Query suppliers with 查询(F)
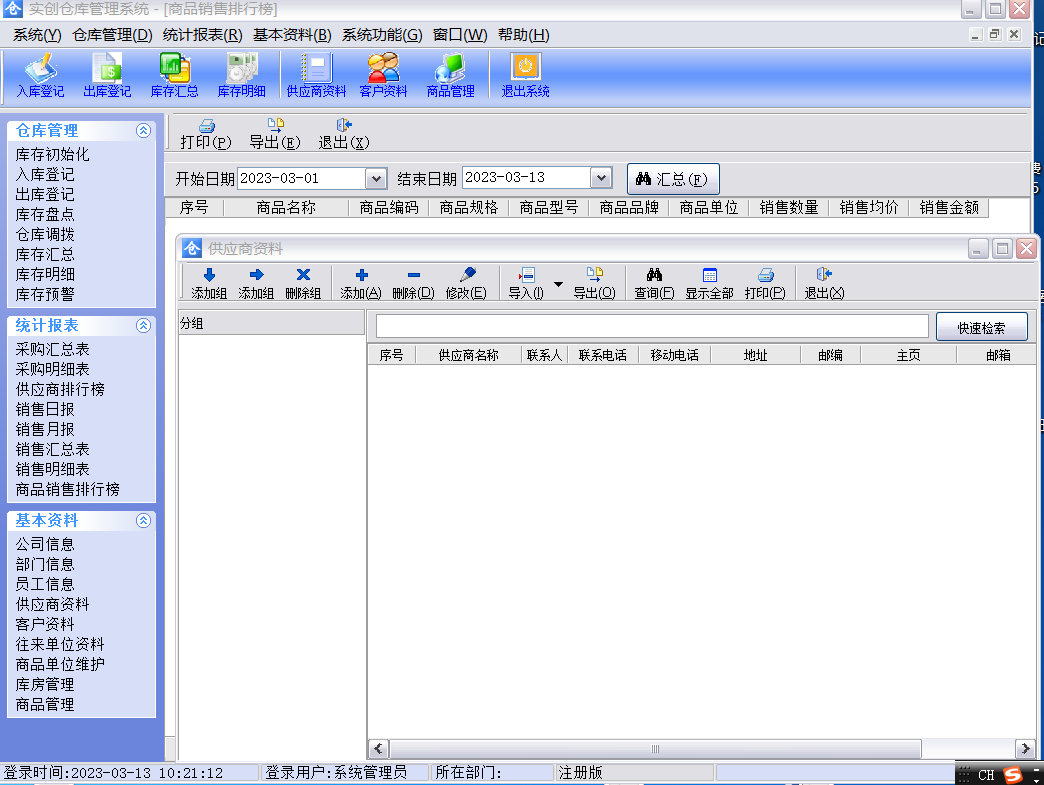1044x785 pixels. 654,284
